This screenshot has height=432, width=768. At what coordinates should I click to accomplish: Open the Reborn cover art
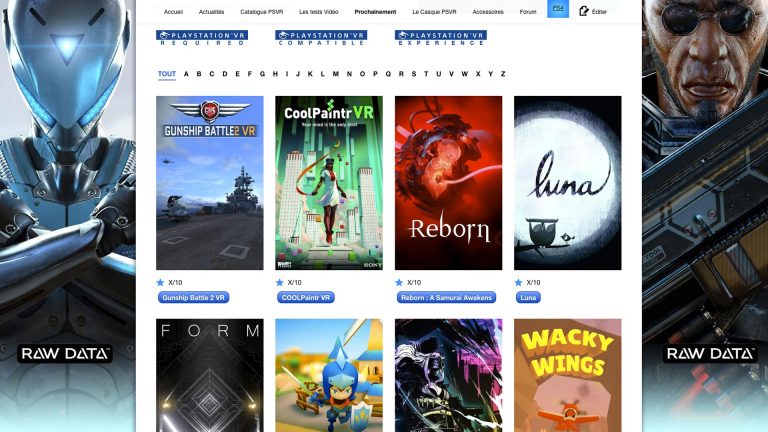tap(449, 183)
